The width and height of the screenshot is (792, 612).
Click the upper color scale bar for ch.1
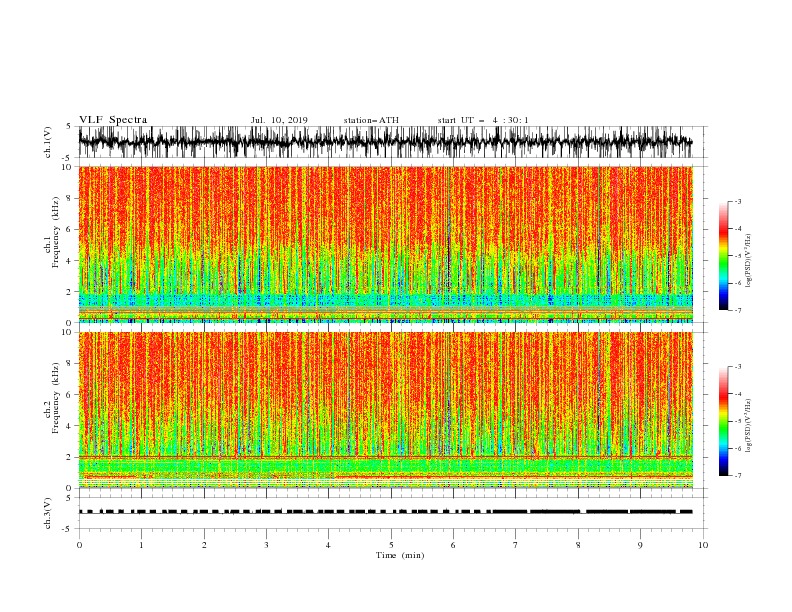[x=723, y=256]
